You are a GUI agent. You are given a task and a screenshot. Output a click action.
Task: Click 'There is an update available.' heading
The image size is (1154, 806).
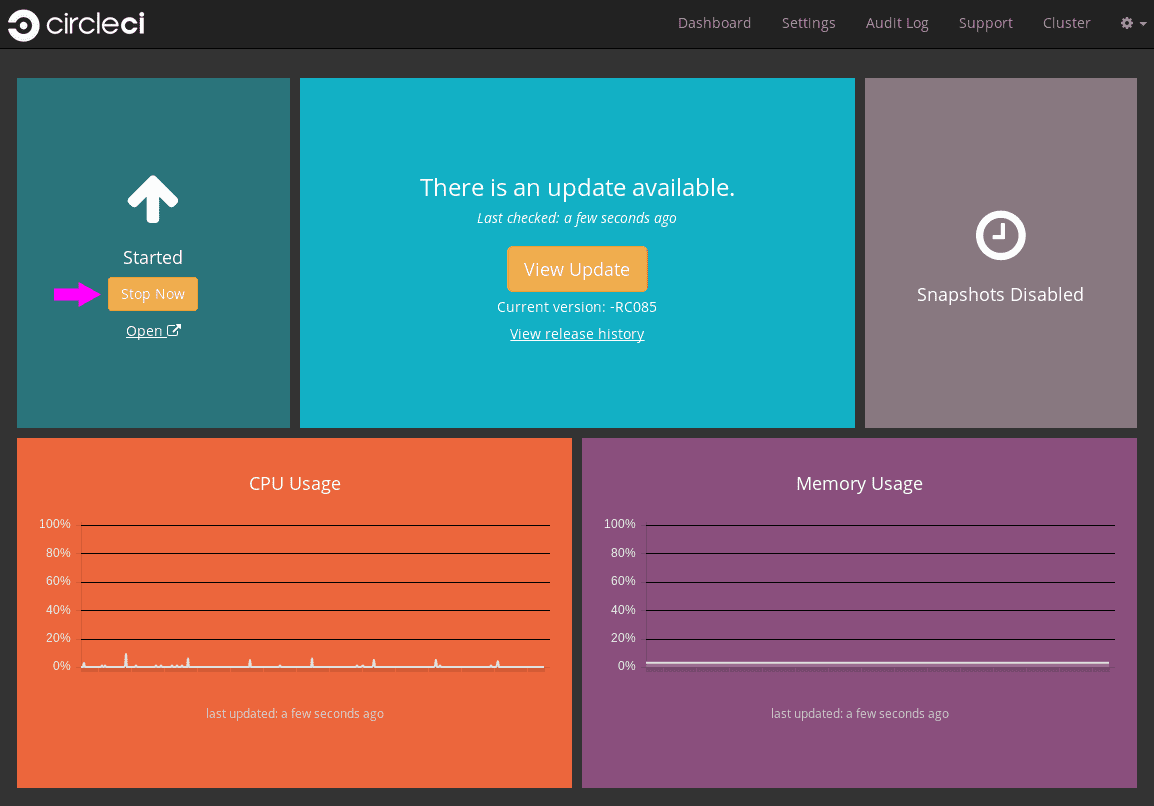click(577, 188)
